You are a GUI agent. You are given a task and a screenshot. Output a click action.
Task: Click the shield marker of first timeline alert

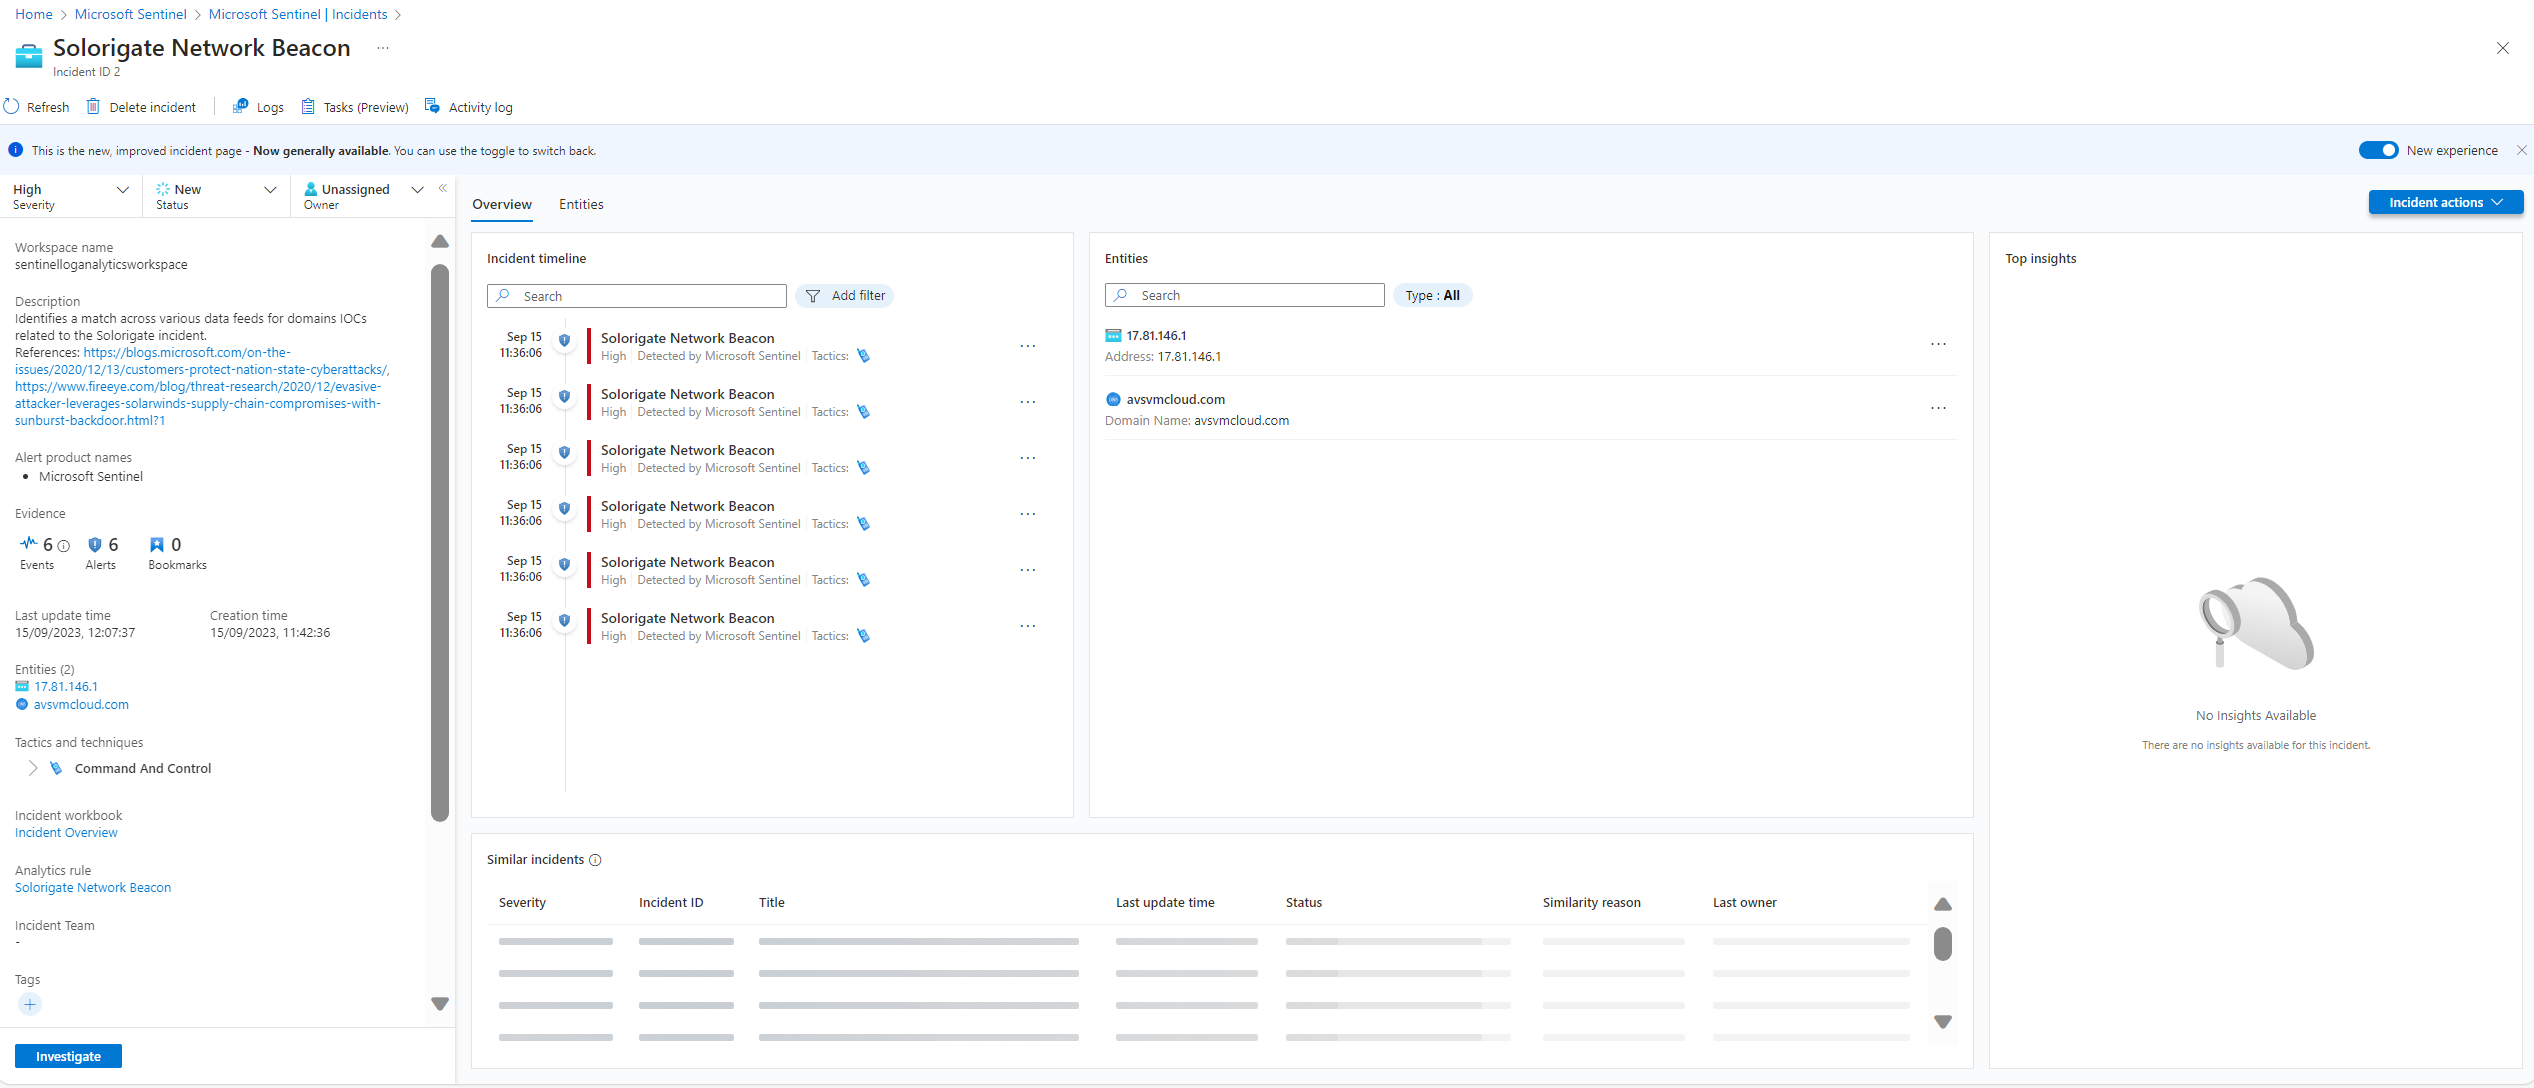[x=564, y=340]
